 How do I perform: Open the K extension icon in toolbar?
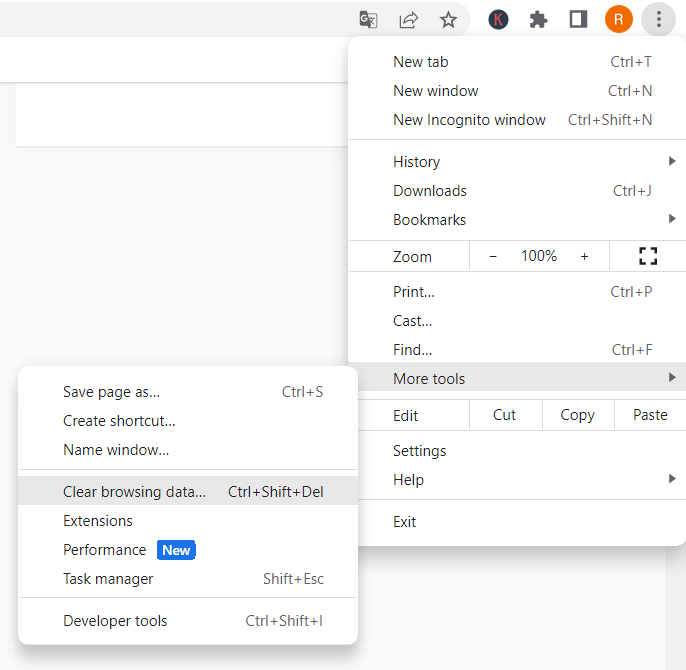pyautogui.click(x=498, y=19)
